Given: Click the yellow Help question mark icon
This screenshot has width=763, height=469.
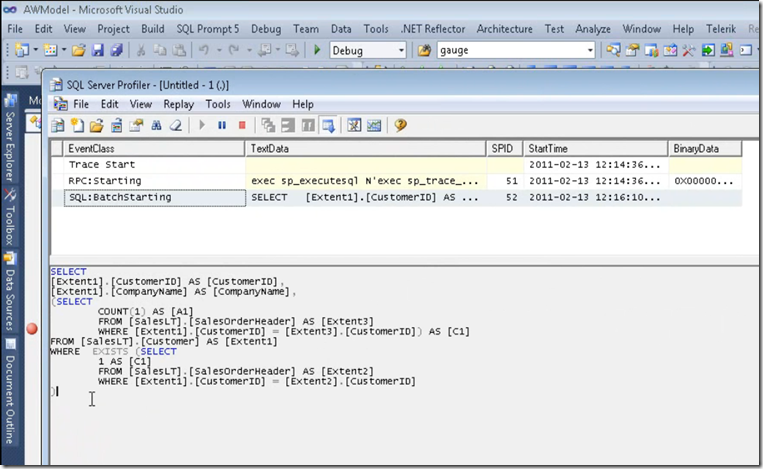Looking at the screenshot, I should pyautogui.click(x=400, y=126).
